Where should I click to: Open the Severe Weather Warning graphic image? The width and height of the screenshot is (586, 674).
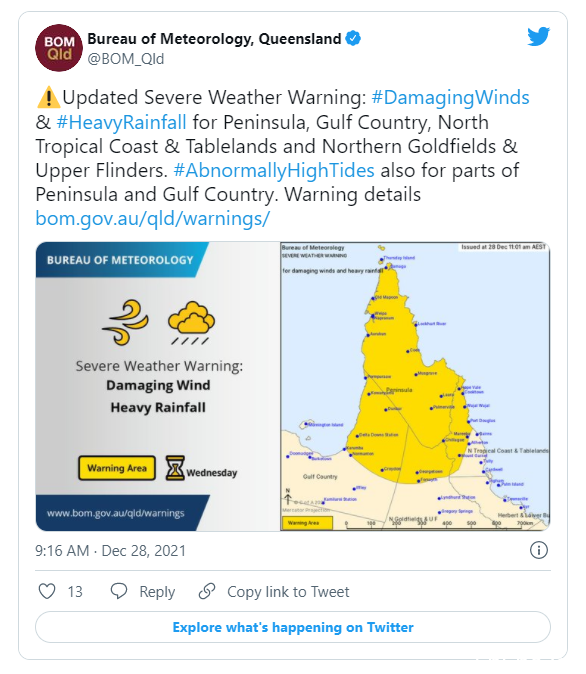(158, 386)
